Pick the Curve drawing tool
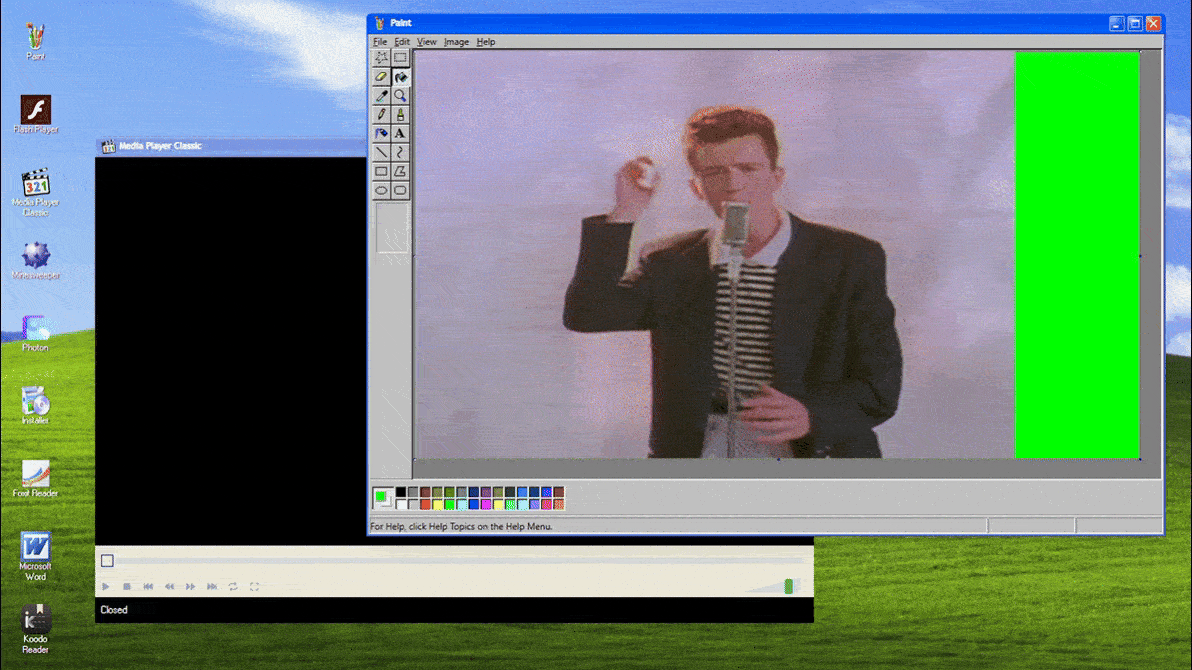This screenshot has height=670, width=1192. click(x=400, y=152)
